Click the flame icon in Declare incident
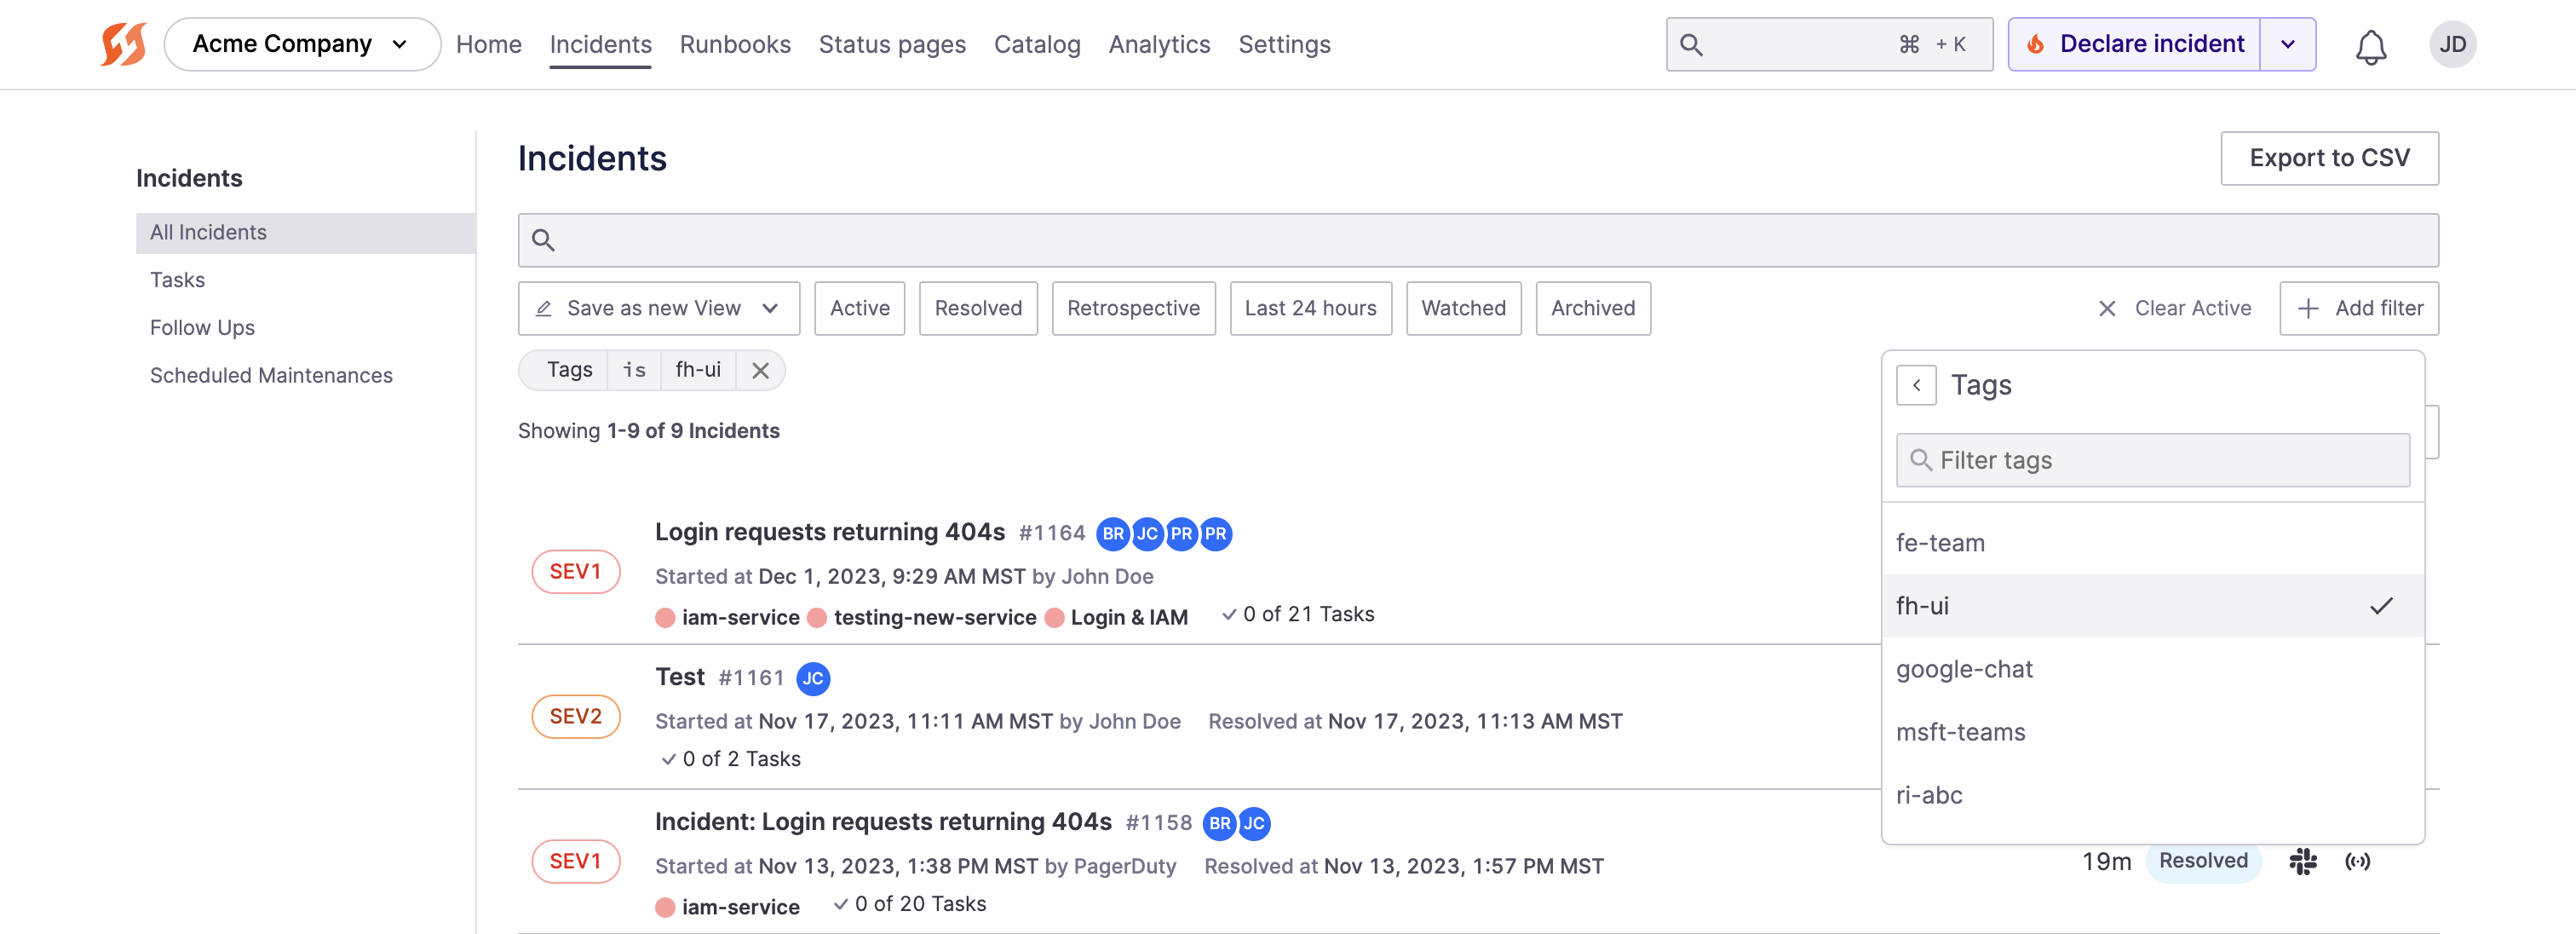Screen dimensions: 2576x934 click(2034, 44)
